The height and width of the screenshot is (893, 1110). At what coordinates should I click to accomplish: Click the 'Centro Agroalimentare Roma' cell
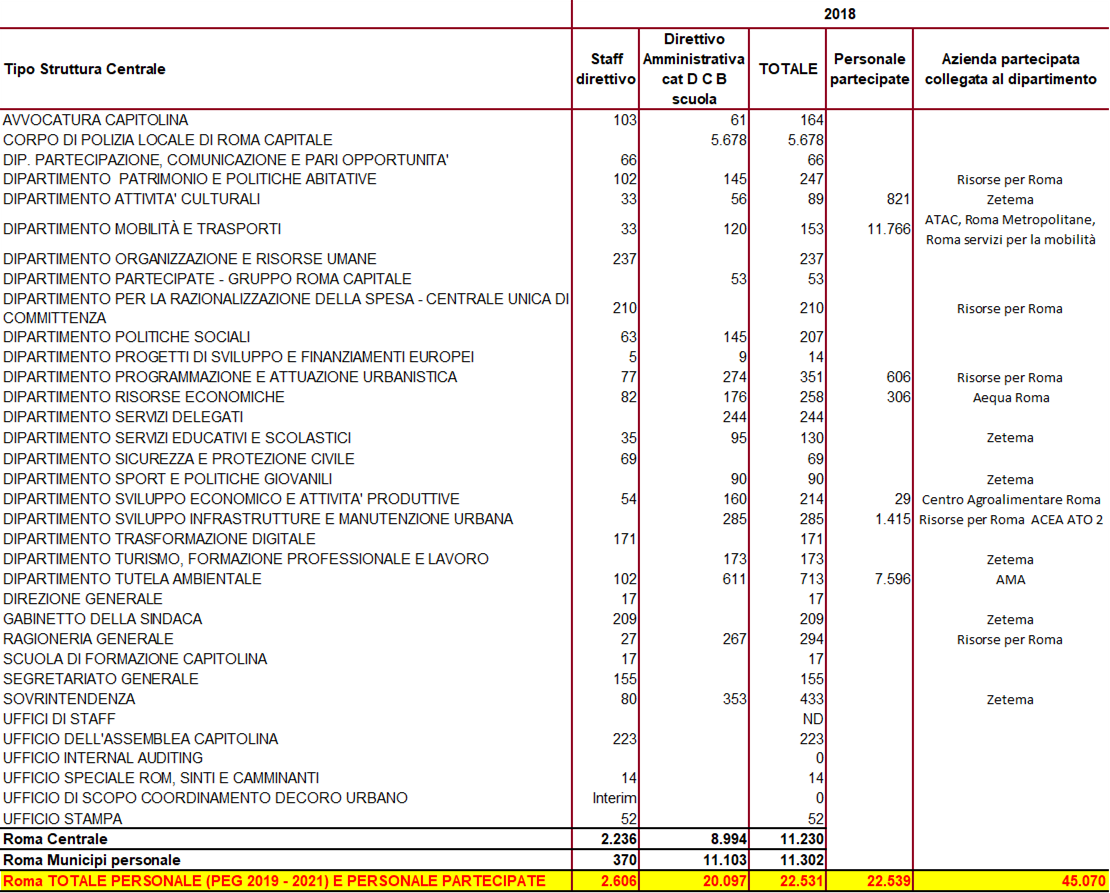coord(1011,499)
